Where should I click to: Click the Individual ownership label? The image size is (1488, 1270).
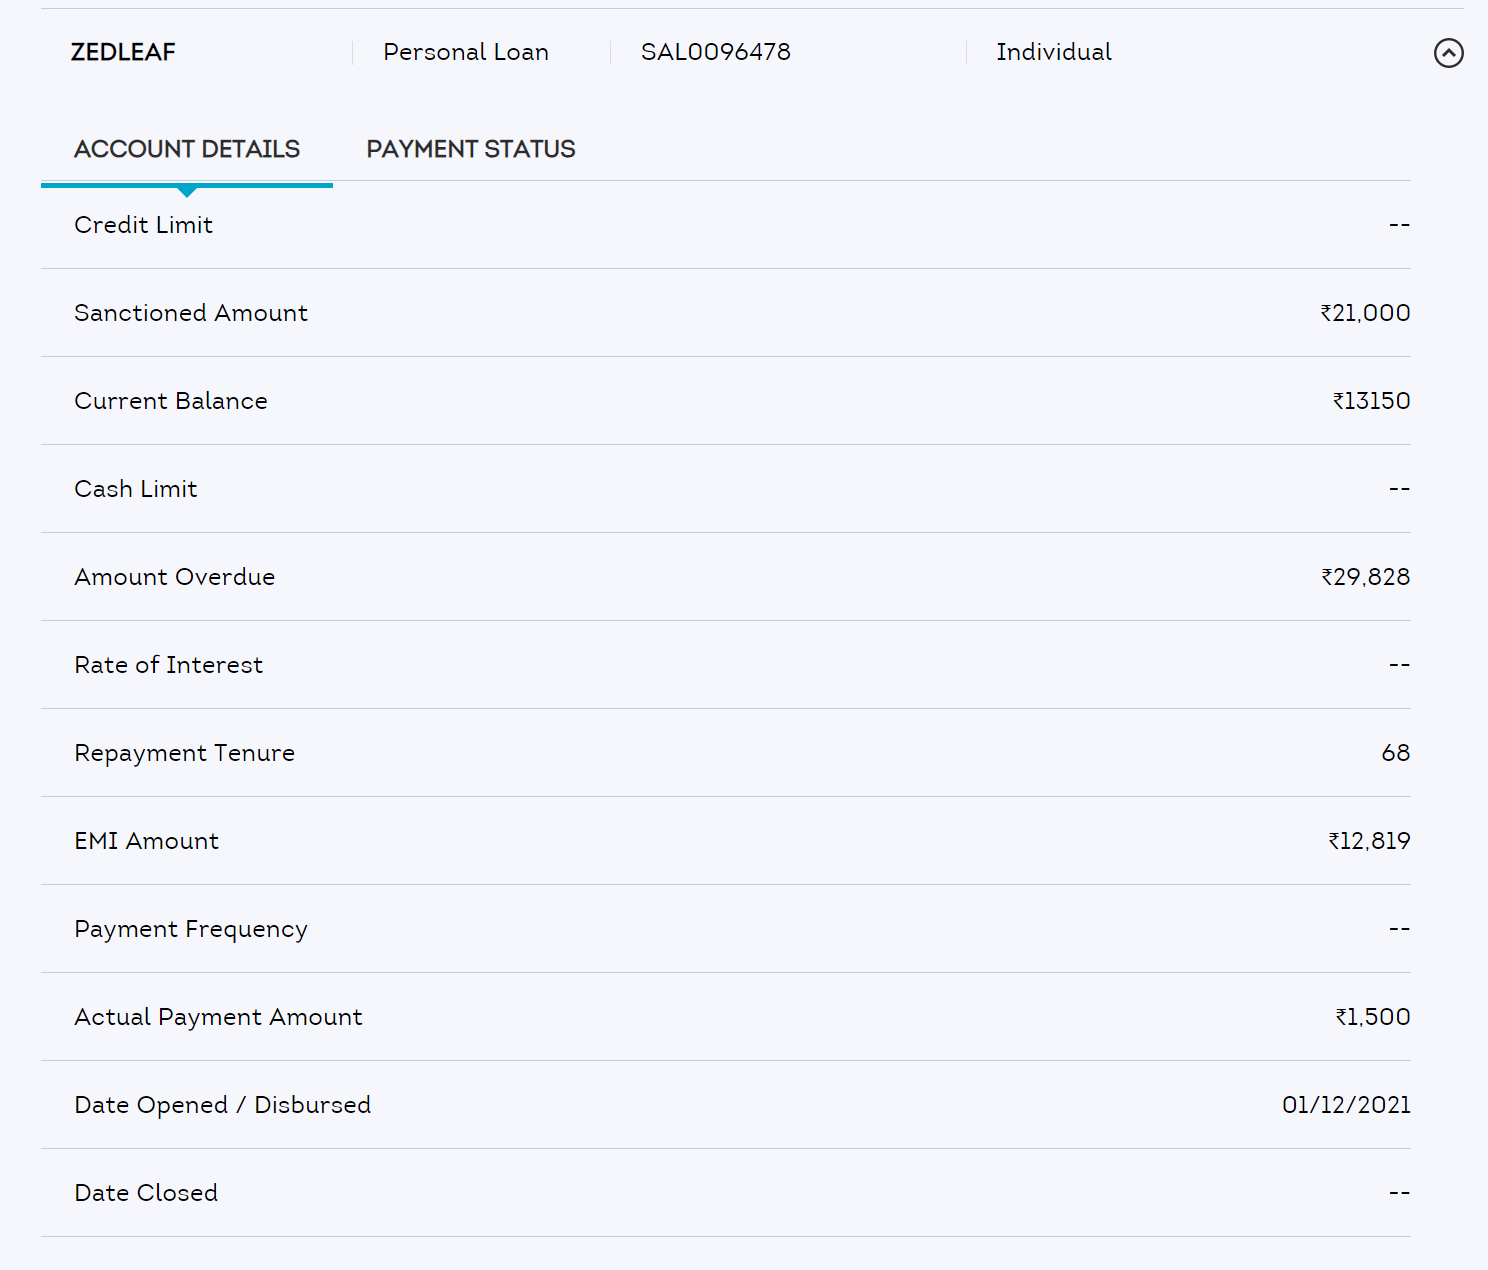click(x=1053, y=52)
